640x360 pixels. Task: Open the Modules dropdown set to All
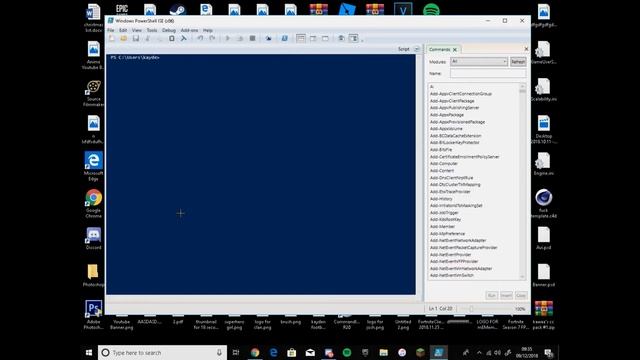479,62
